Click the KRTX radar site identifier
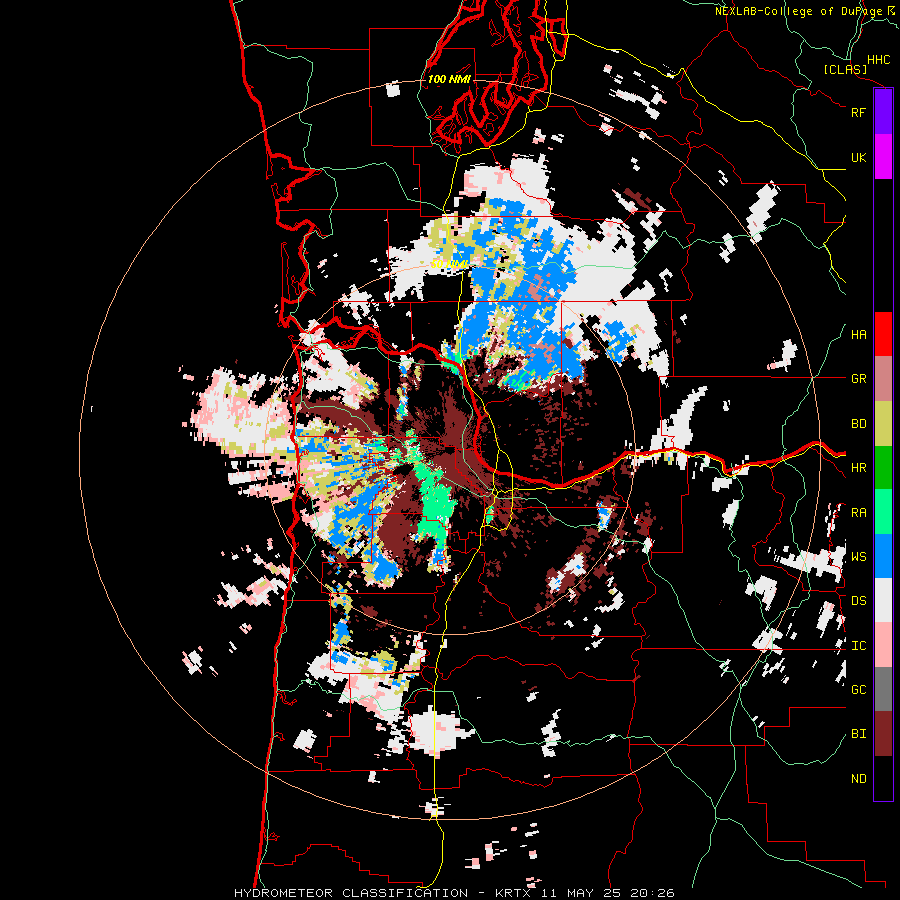 [x=513, y=893]
